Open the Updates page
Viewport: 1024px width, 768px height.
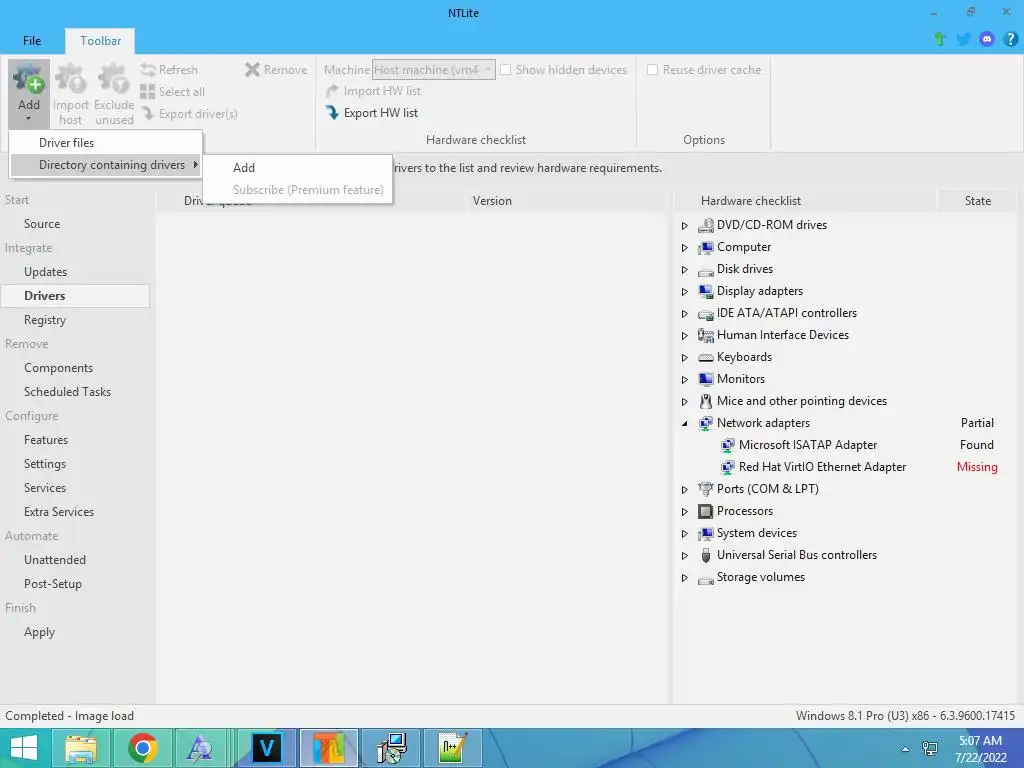45,272
